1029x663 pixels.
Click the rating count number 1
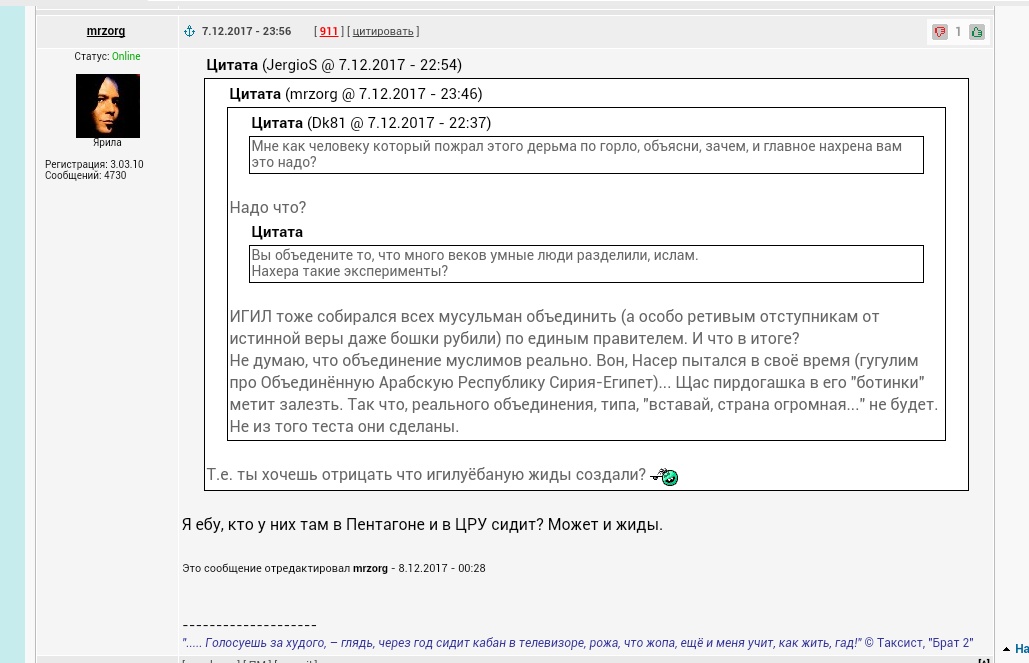point(958,32)
